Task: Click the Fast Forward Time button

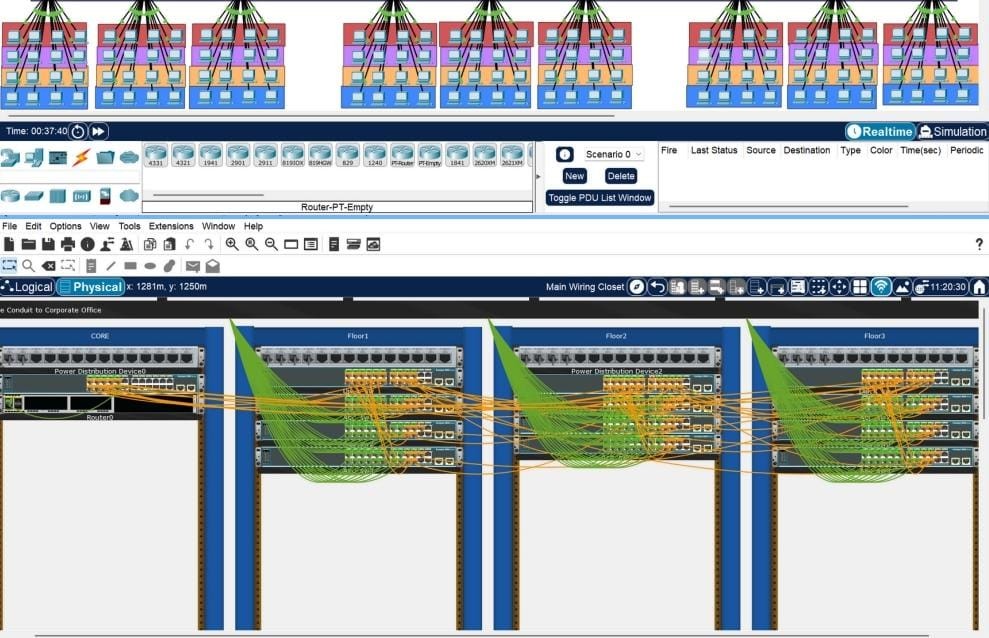Action: coord(98,132)
